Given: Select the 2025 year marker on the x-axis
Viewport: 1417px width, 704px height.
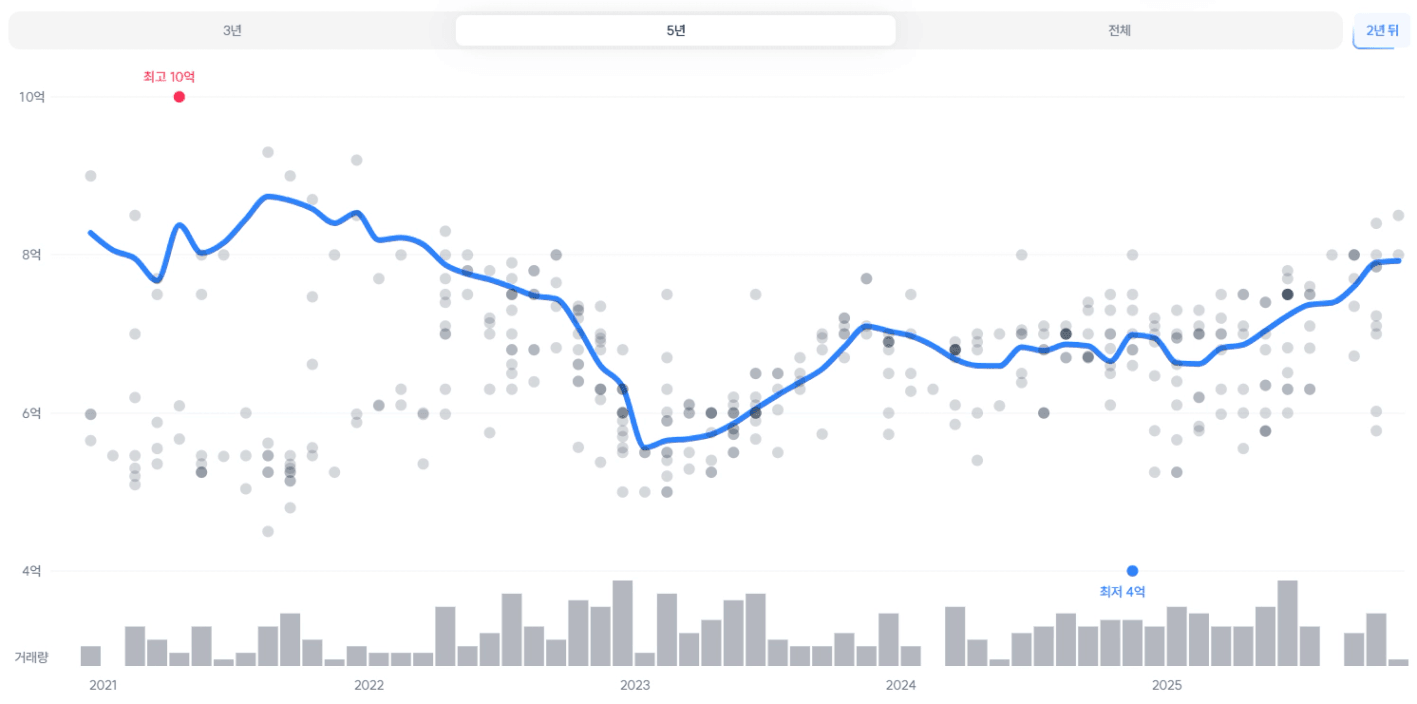Looking at the screenshot, I should click(1167, 685).
